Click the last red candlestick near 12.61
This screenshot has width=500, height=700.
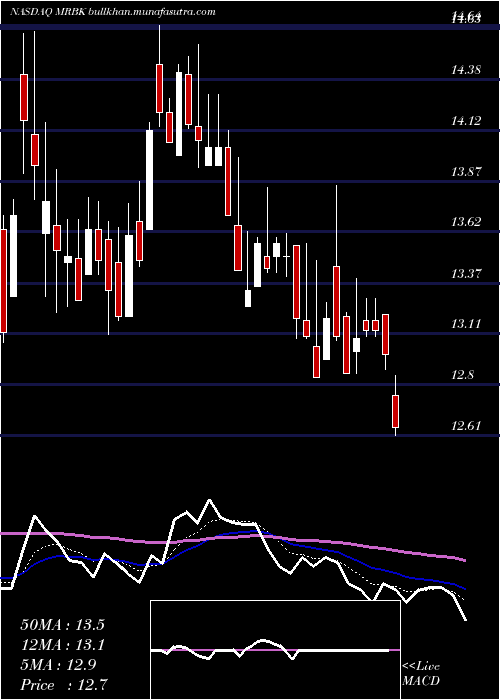click(x=395, y=411)
